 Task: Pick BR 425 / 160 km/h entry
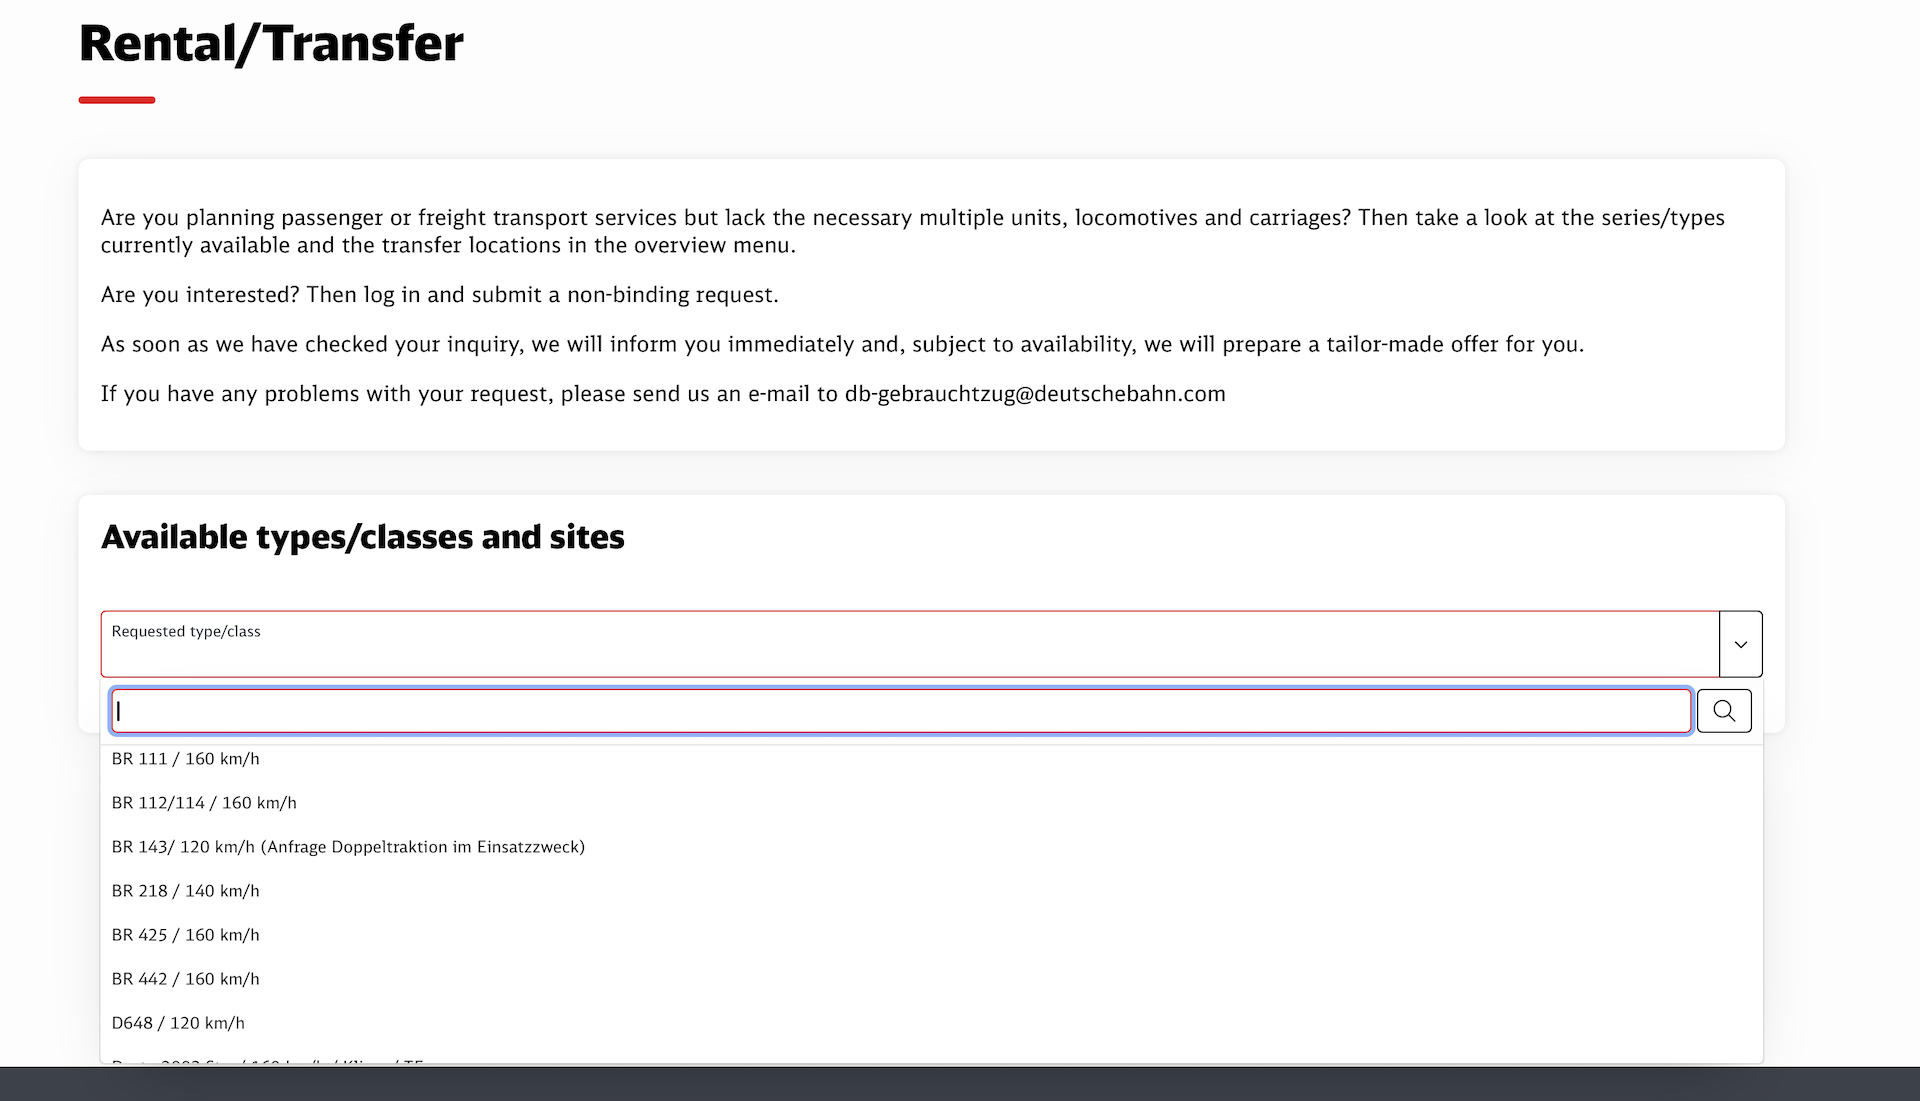pyautogui.click(x=186, y=935)
